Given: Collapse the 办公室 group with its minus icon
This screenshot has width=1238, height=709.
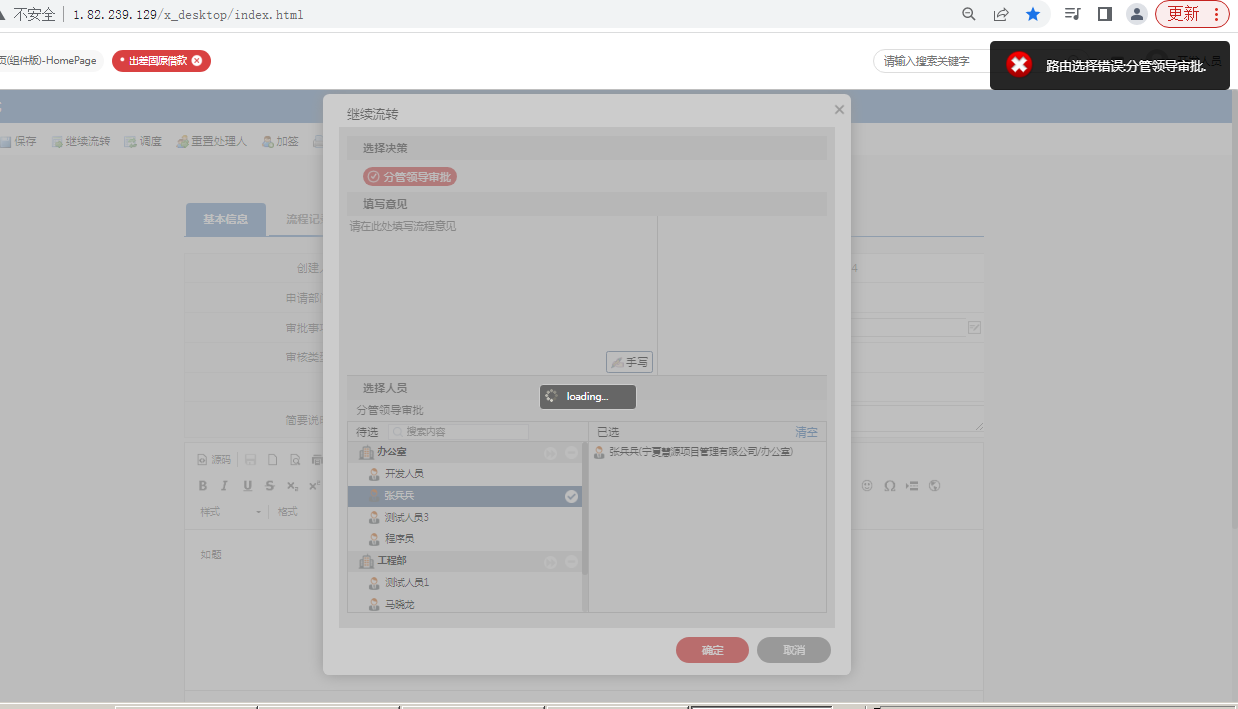Looking at the screenshot, I should 571,453.
